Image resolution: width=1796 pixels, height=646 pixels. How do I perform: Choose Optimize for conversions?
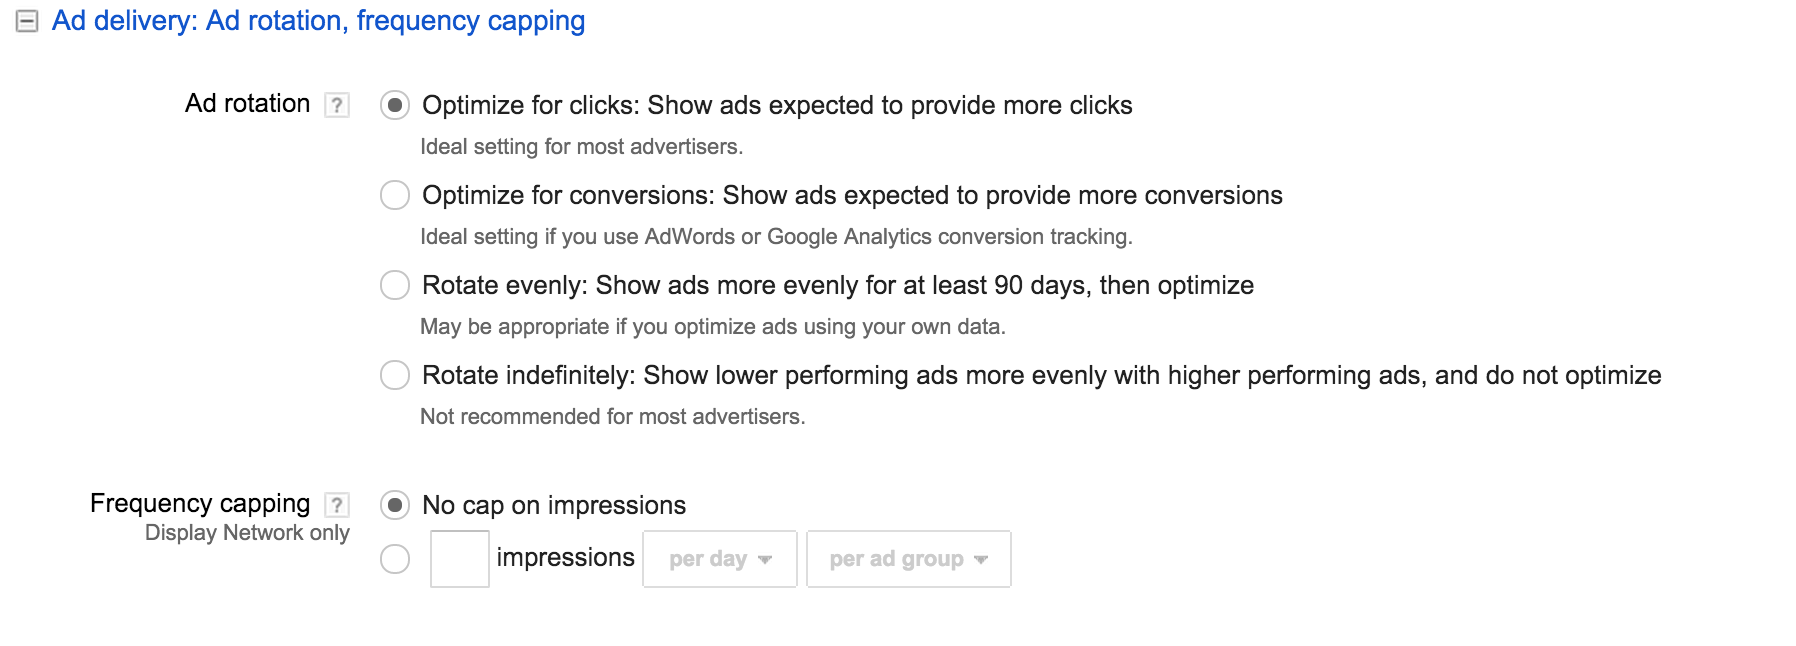pos(395,195)
